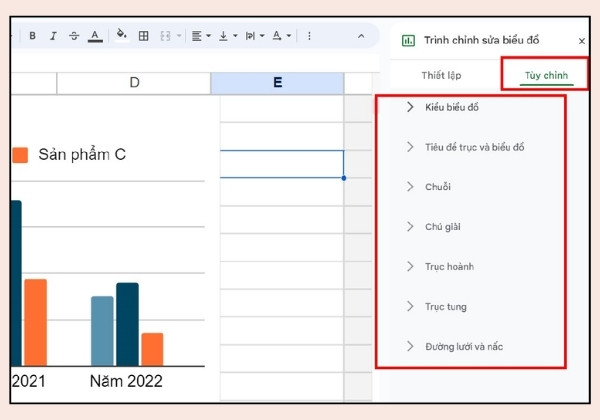Click the selected cell in column E
600x420 pixels.
pyautogui.click(x=282, y=164)
